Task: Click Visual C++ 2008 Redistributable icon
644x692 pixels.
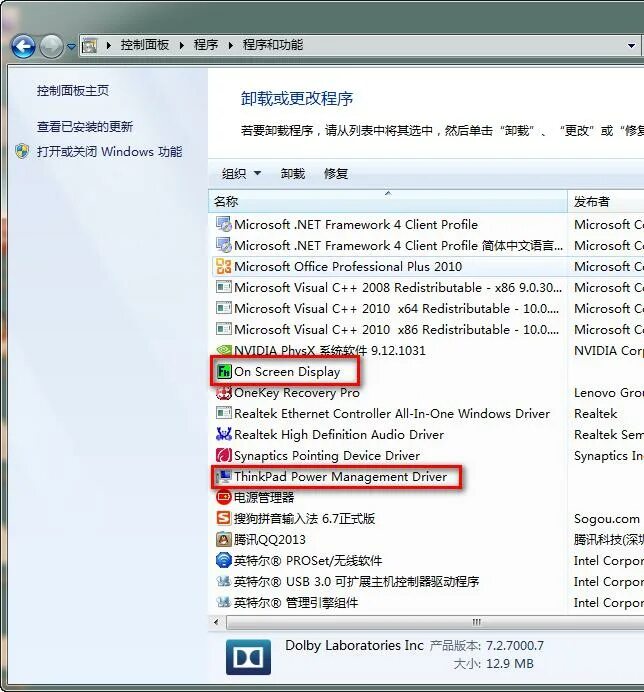Action: click(224, 287)
